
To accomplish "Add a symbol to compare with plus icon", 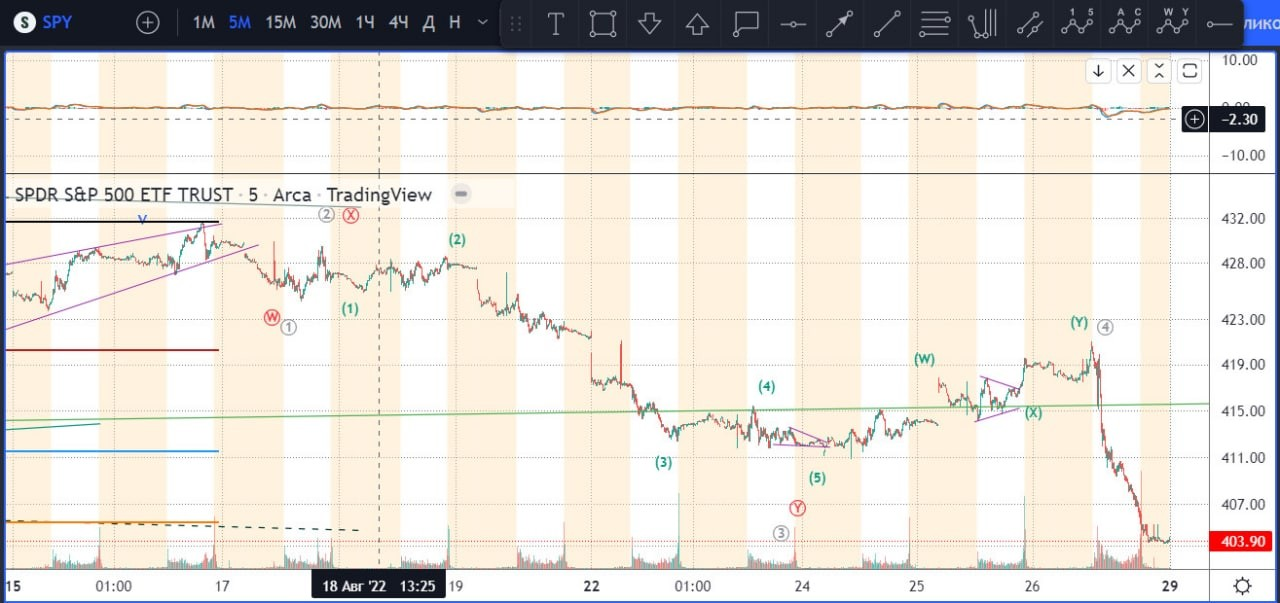I will point(147,22).
